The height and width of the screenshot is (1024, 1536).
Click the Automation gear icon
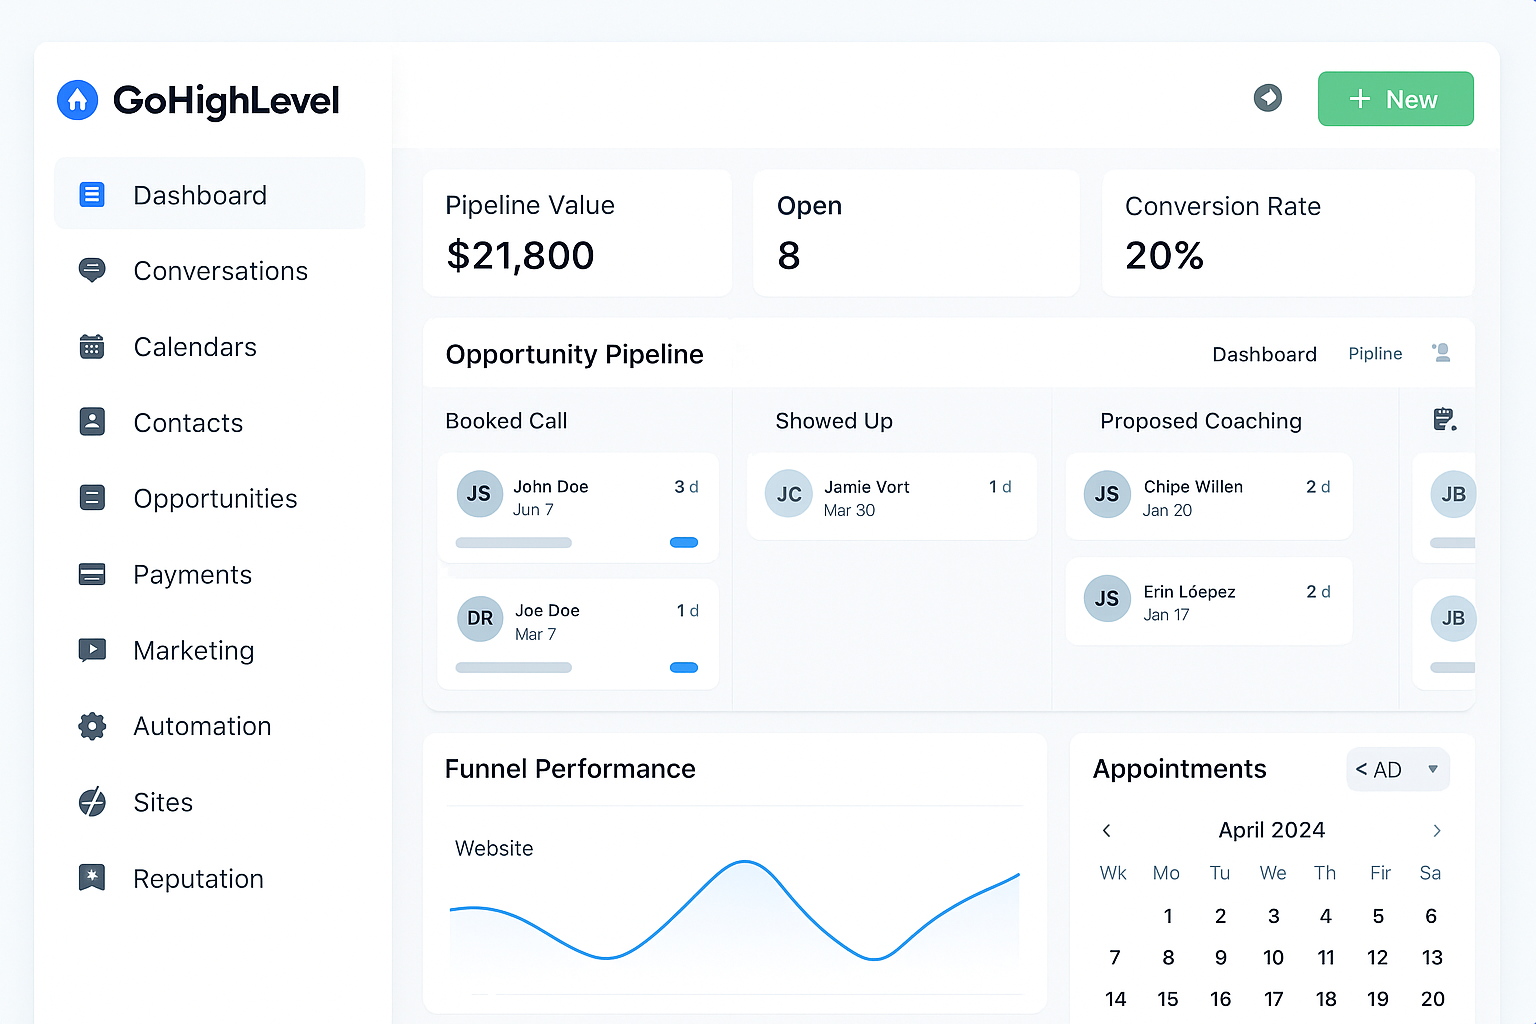(x=92, y=726)
